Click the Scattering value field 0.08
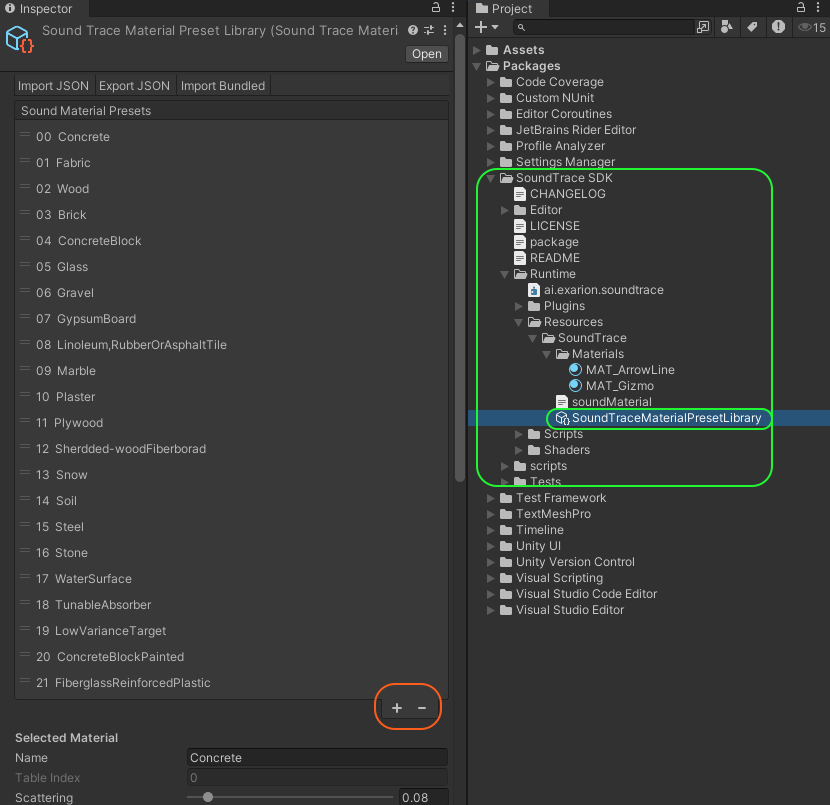Viewport: 830px width, 805px height. 423,797
